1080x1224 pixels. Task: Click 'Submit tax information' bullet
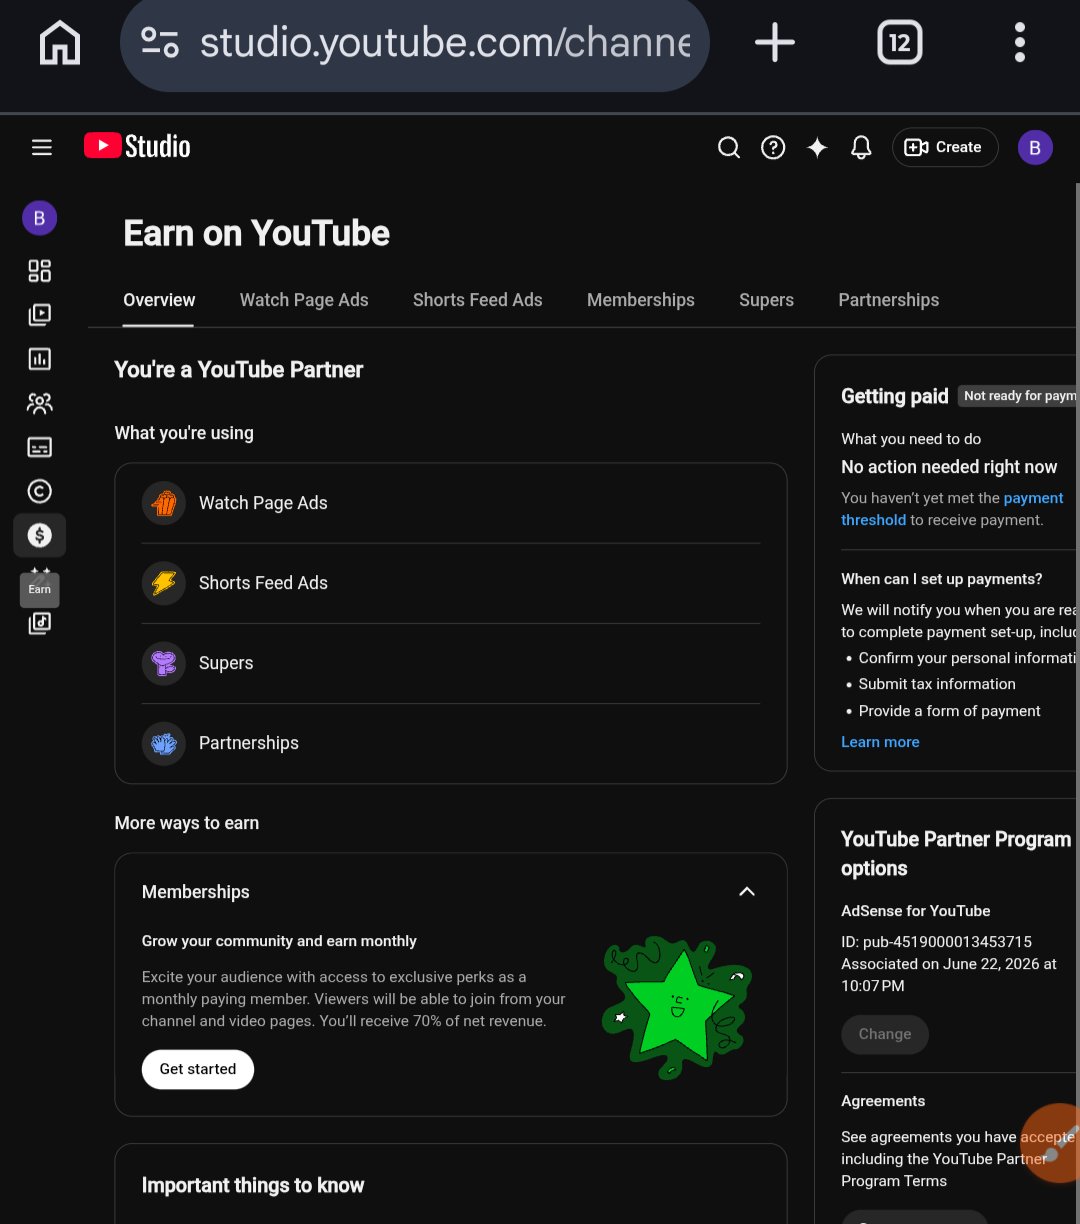click(x=937, y=684)
